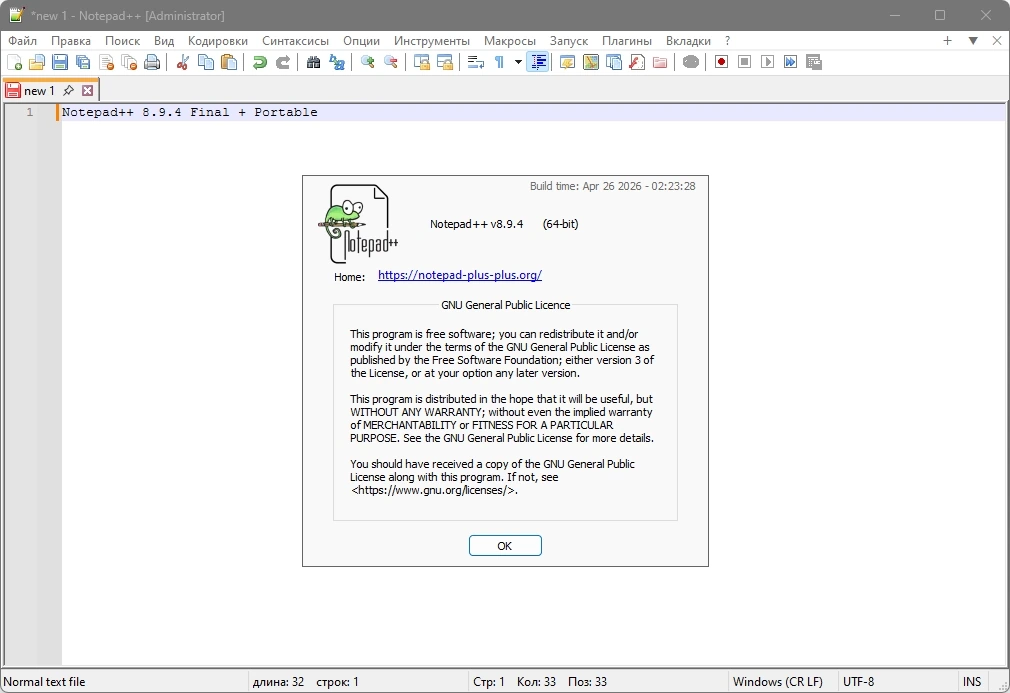Screen dimensions: 1010x693
Task: Click the Windows (CR LF) status field
Action: pyautogui.click(x=777, y=681)
